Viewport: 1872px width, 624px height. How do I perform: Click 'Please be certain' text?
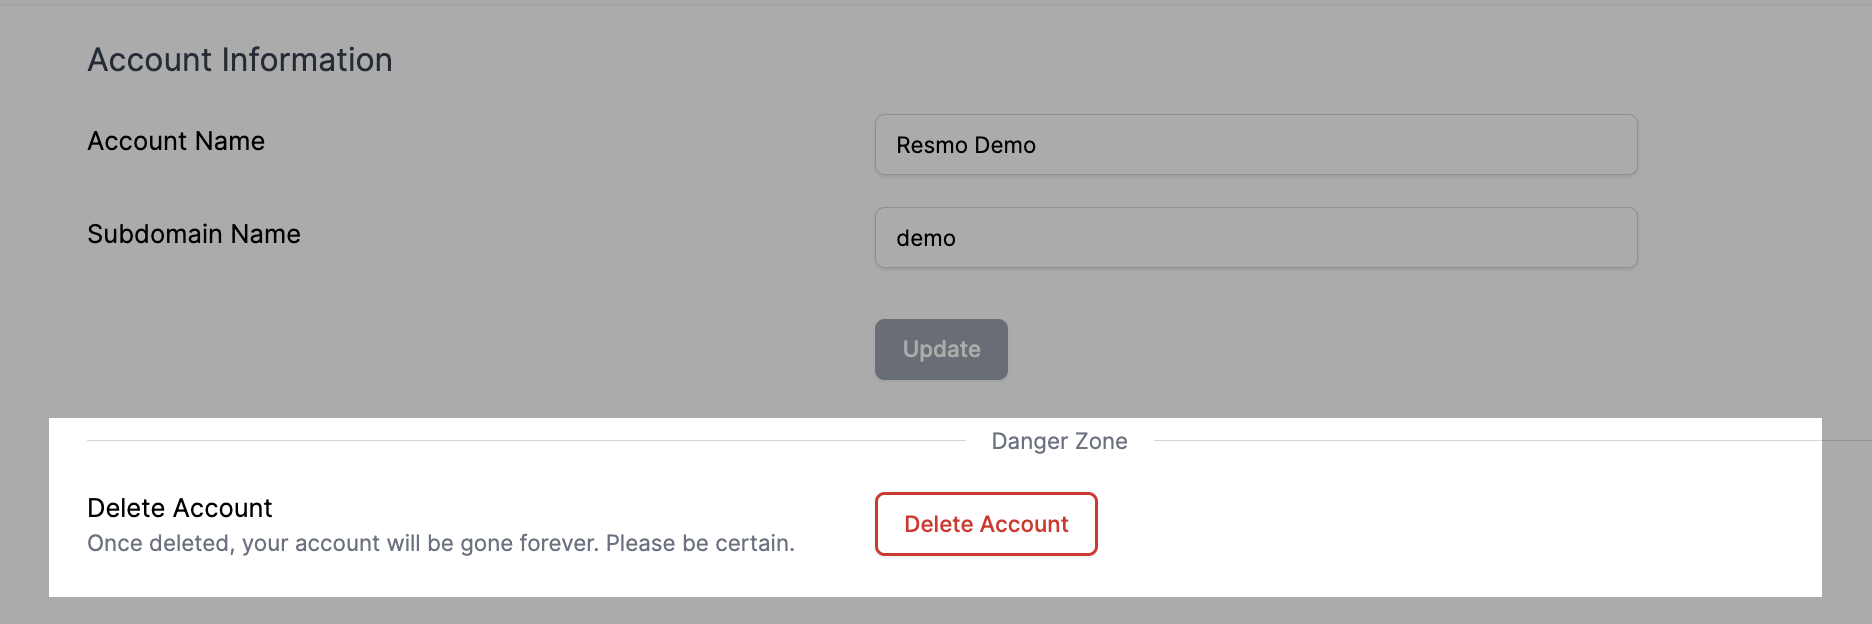click(x=700, y=543)
